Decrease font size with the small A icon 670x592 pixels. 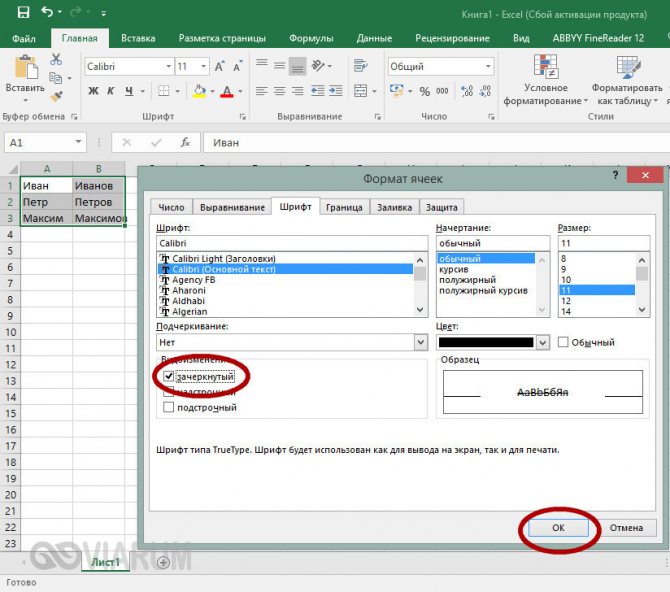tap(238, 66)
